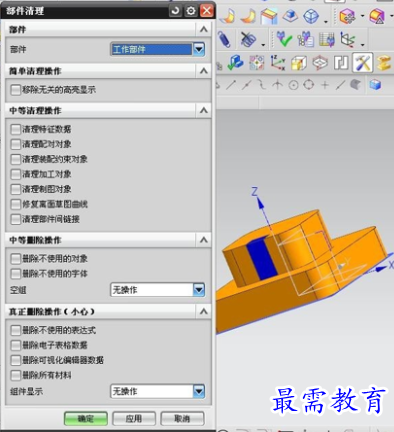Image resolution: width=394 pixels, height=432 pixels.
Task: Enable quadrant point snap circle icon
Action: pos(309,85)
